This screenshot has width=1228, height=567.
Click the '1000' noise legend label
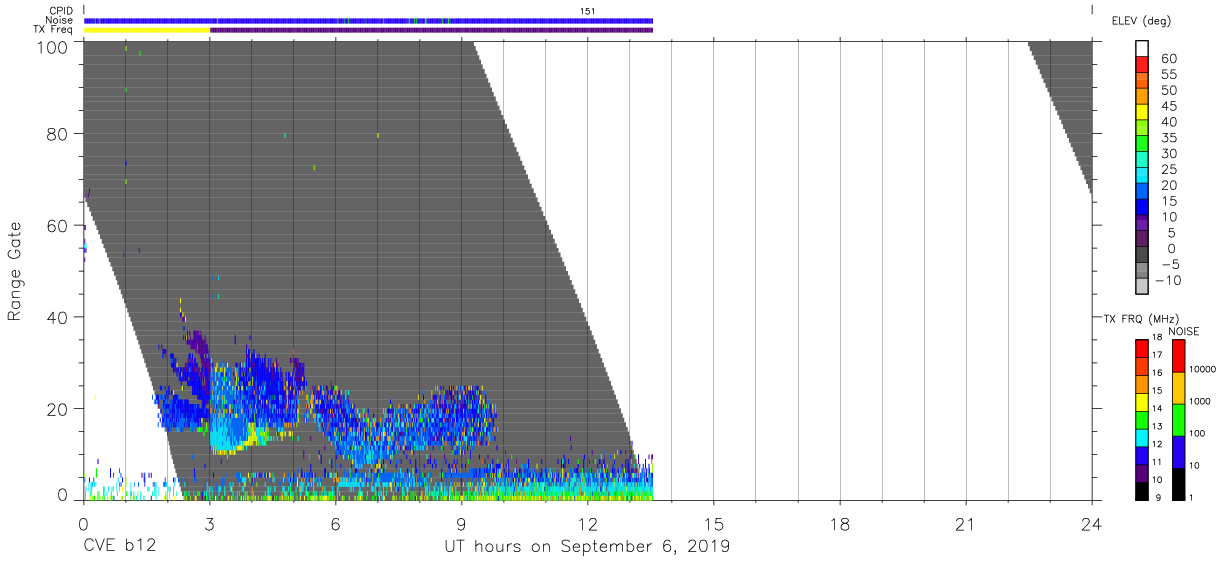[1200, 401]
